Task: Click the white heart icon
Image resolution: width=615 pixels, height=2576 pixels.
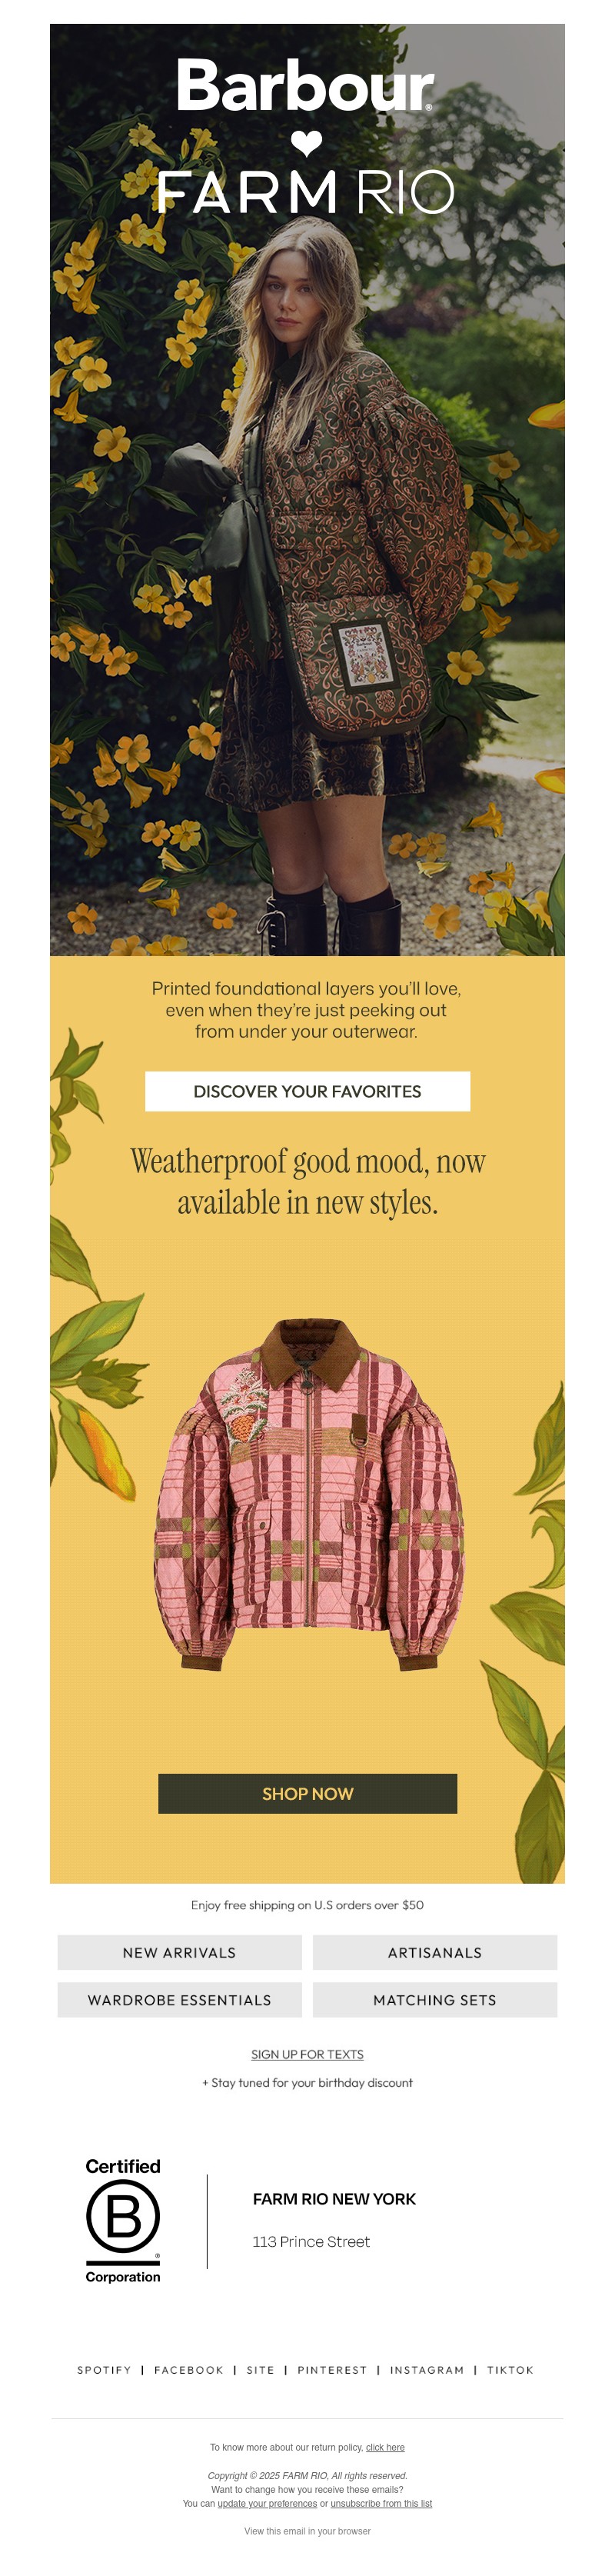Action: (306, 144)
